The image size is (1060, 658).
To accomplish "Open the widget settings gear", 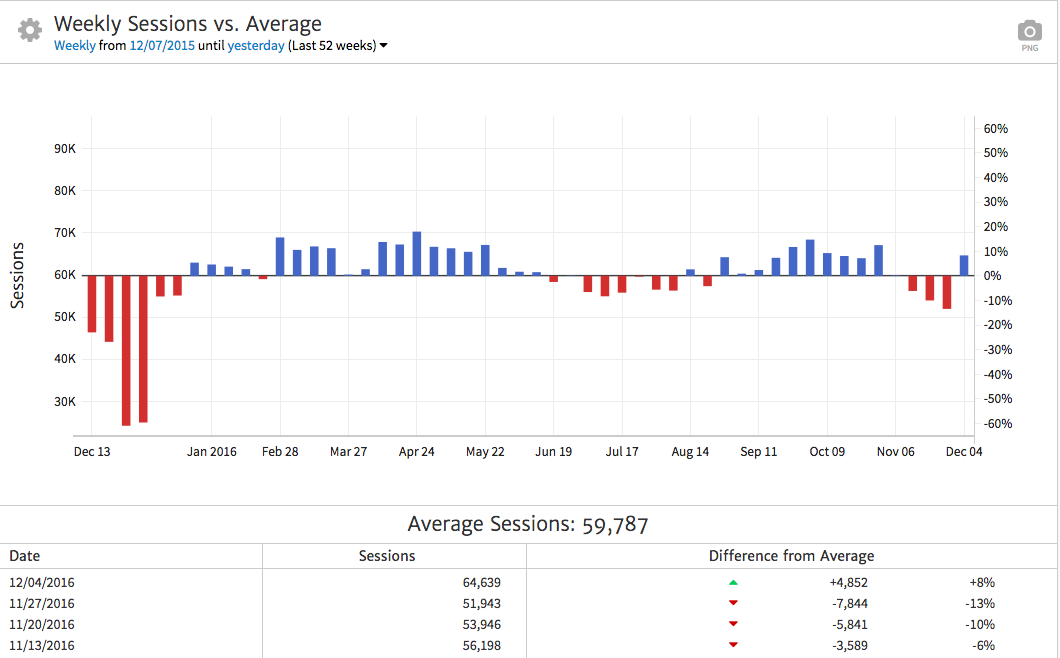I will coord(28,29).
